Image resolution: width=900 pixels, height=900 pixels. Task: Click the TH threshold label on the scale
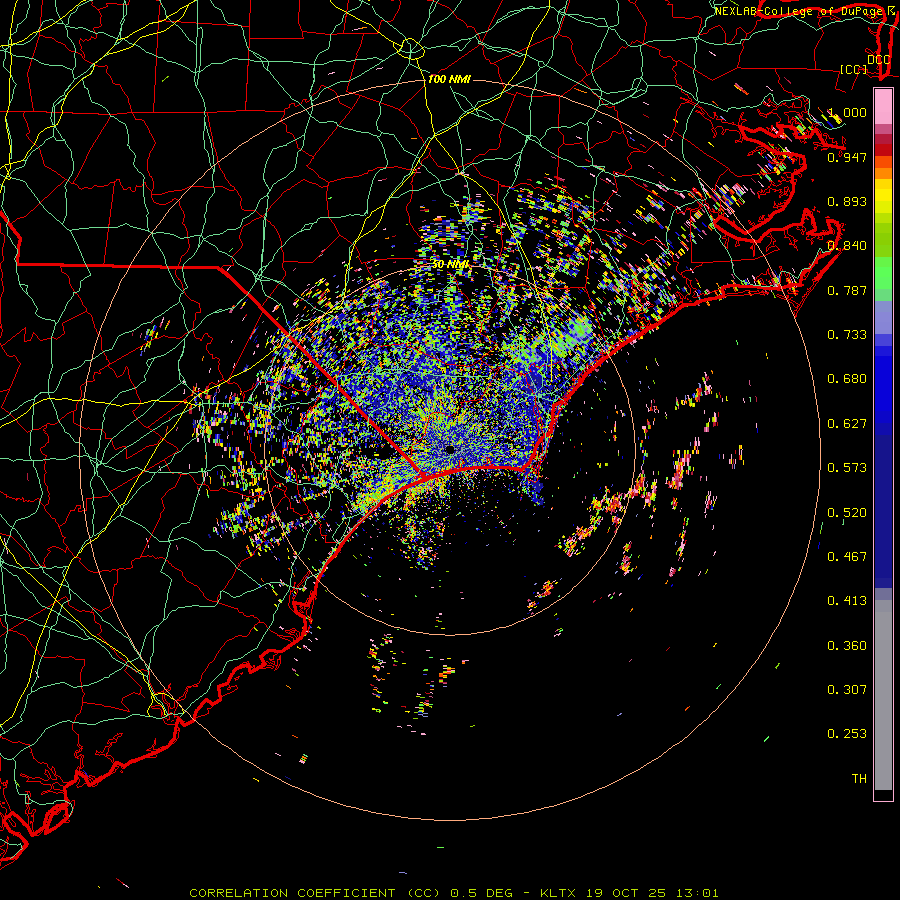pyautogui.click(x=859, y=779)
